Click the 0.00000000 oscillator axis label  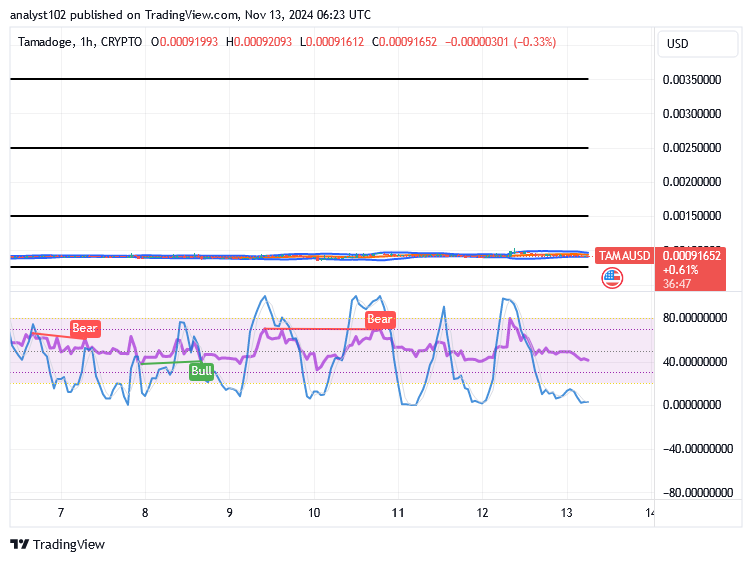pyautogui.click(x=692, y=405)
